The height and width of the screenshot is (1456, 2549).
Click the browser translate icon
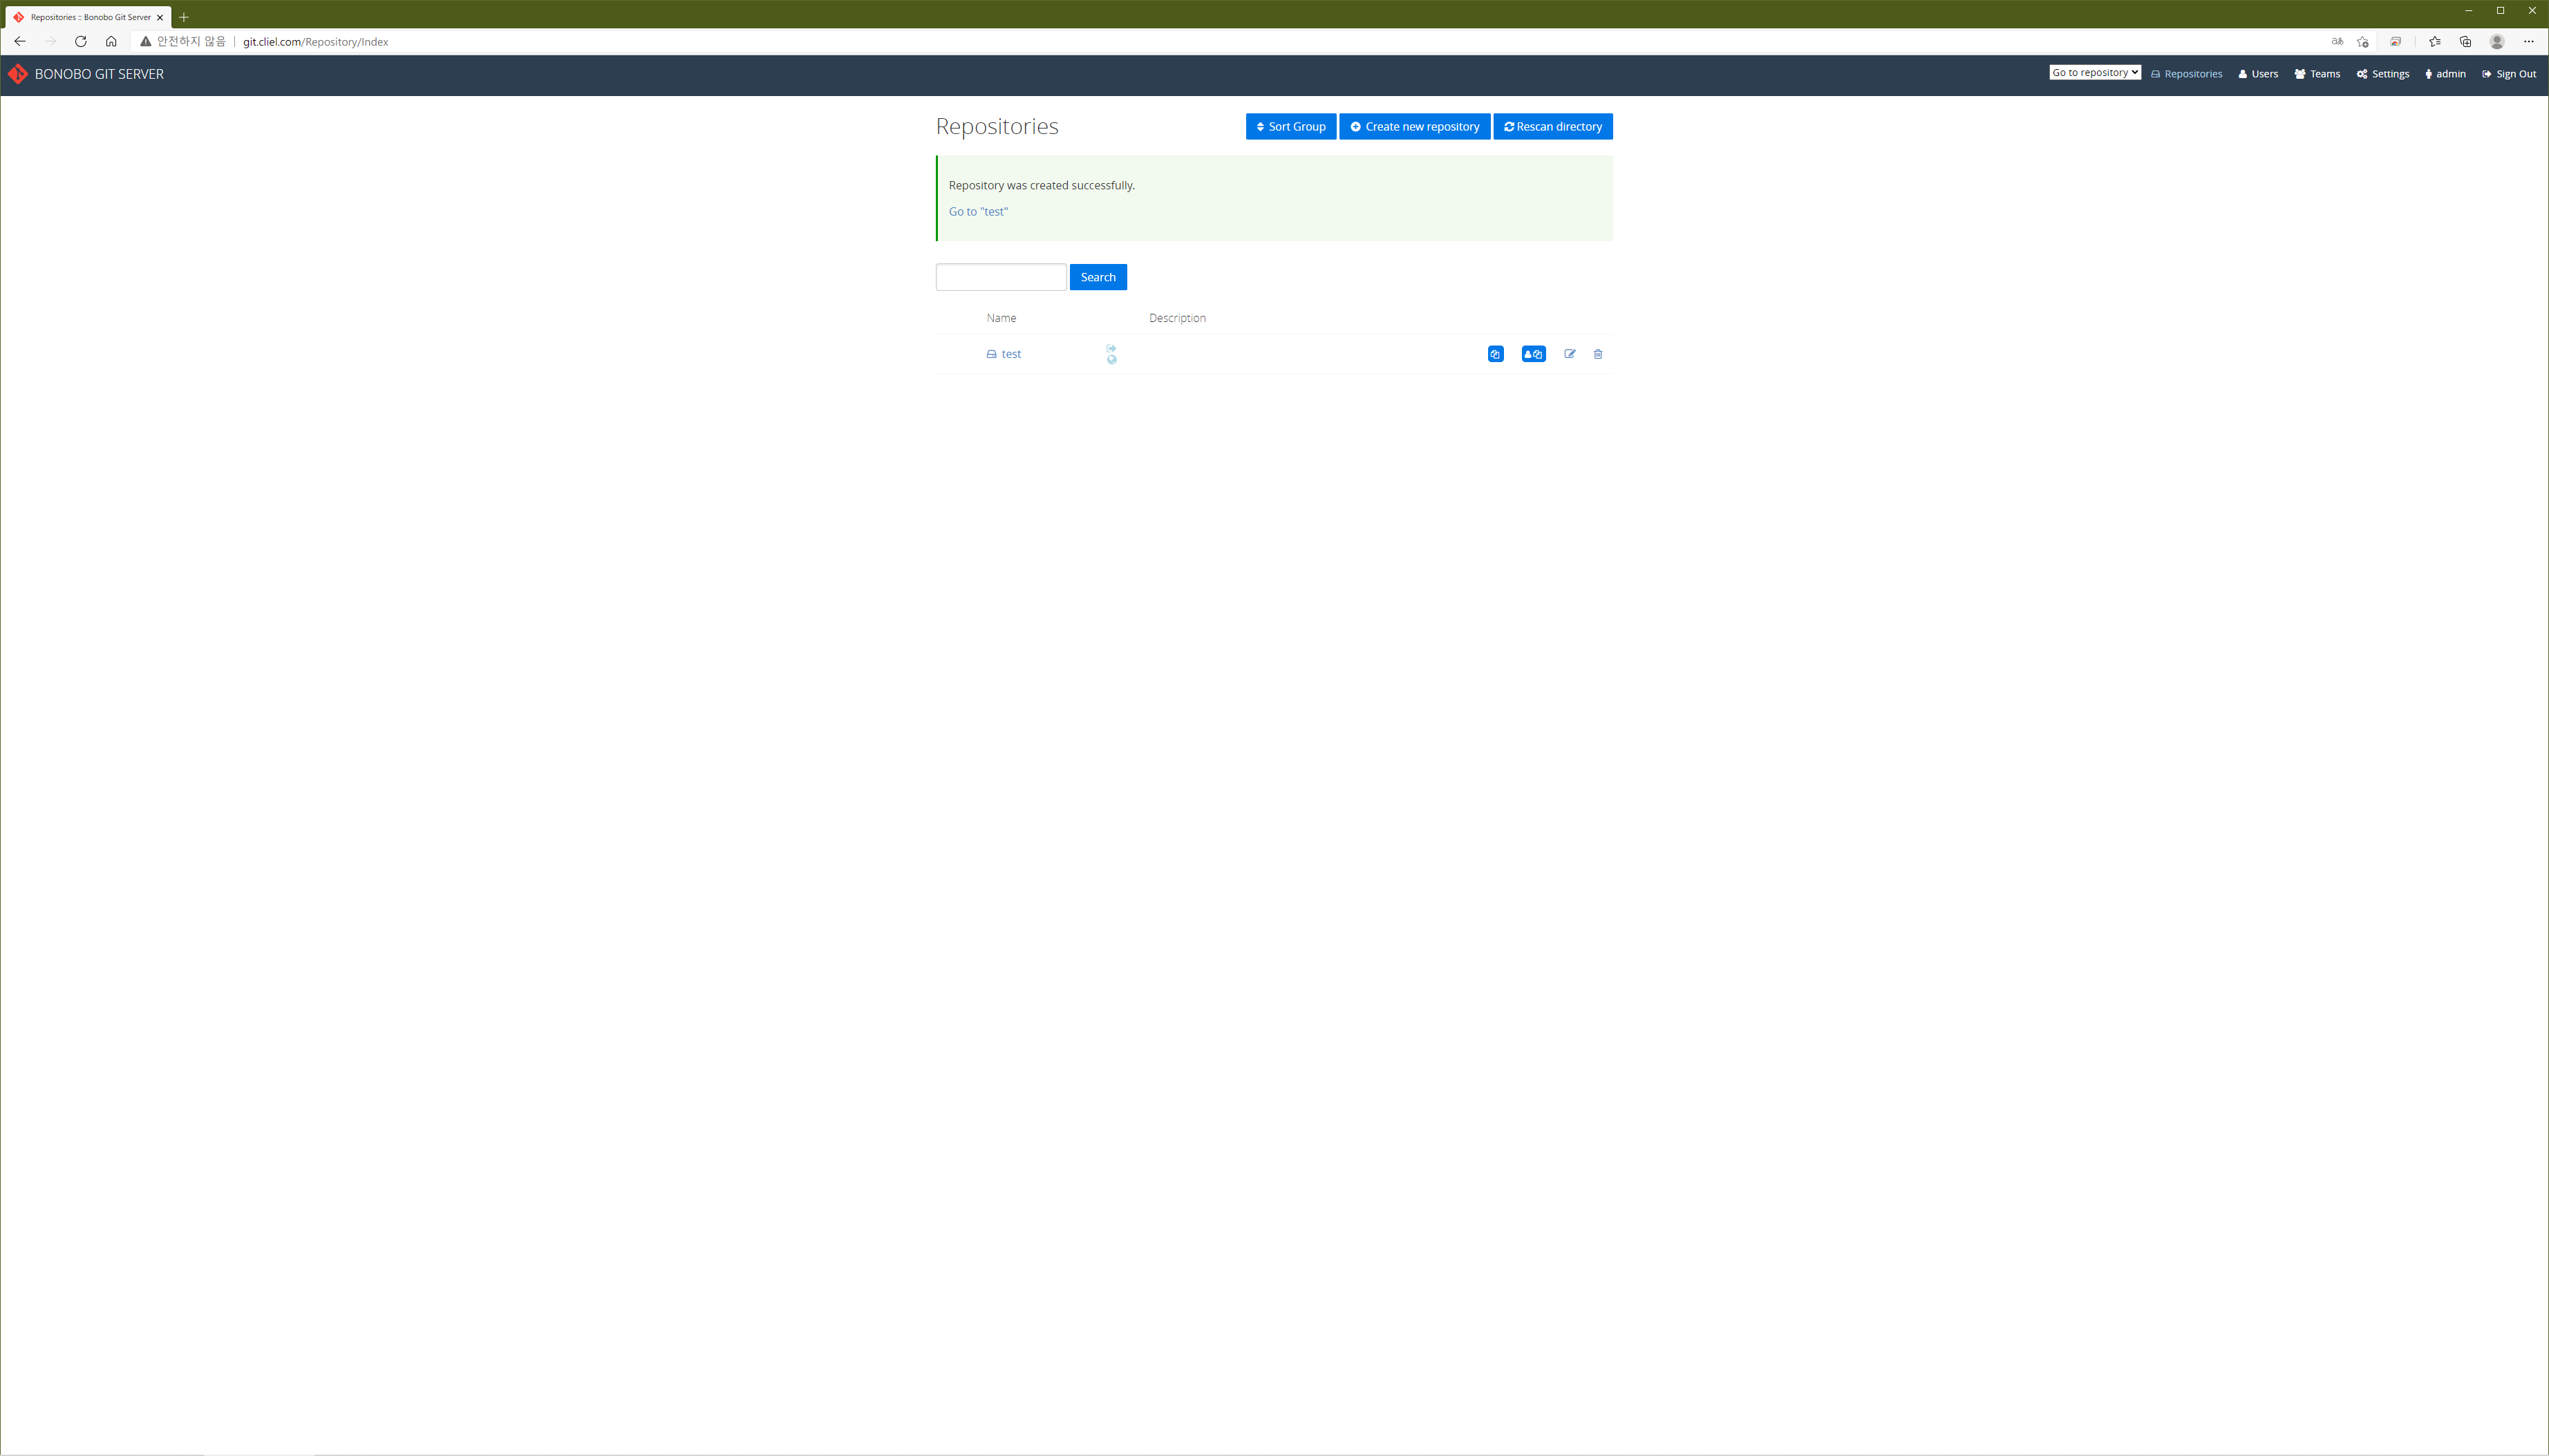tap(2337, 42)
